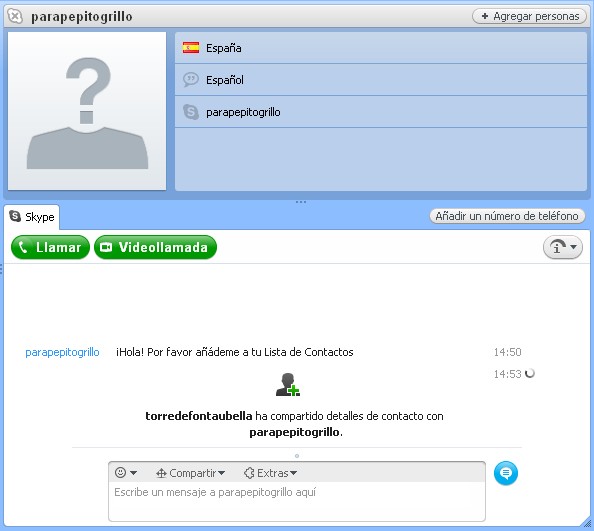Image resolution: width=594 pixels, height=531 pixels.
Task: Click the Agregar personas button
Action: (529, 16)
